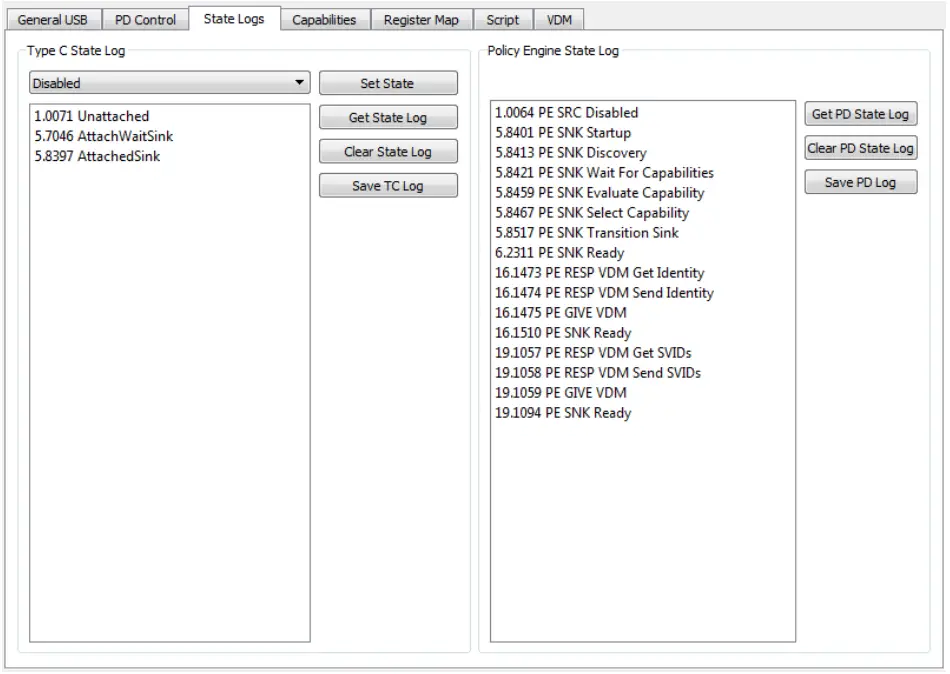Clear the Type C state log
This screenshot has height=674, width=950.
coord(388,151)
